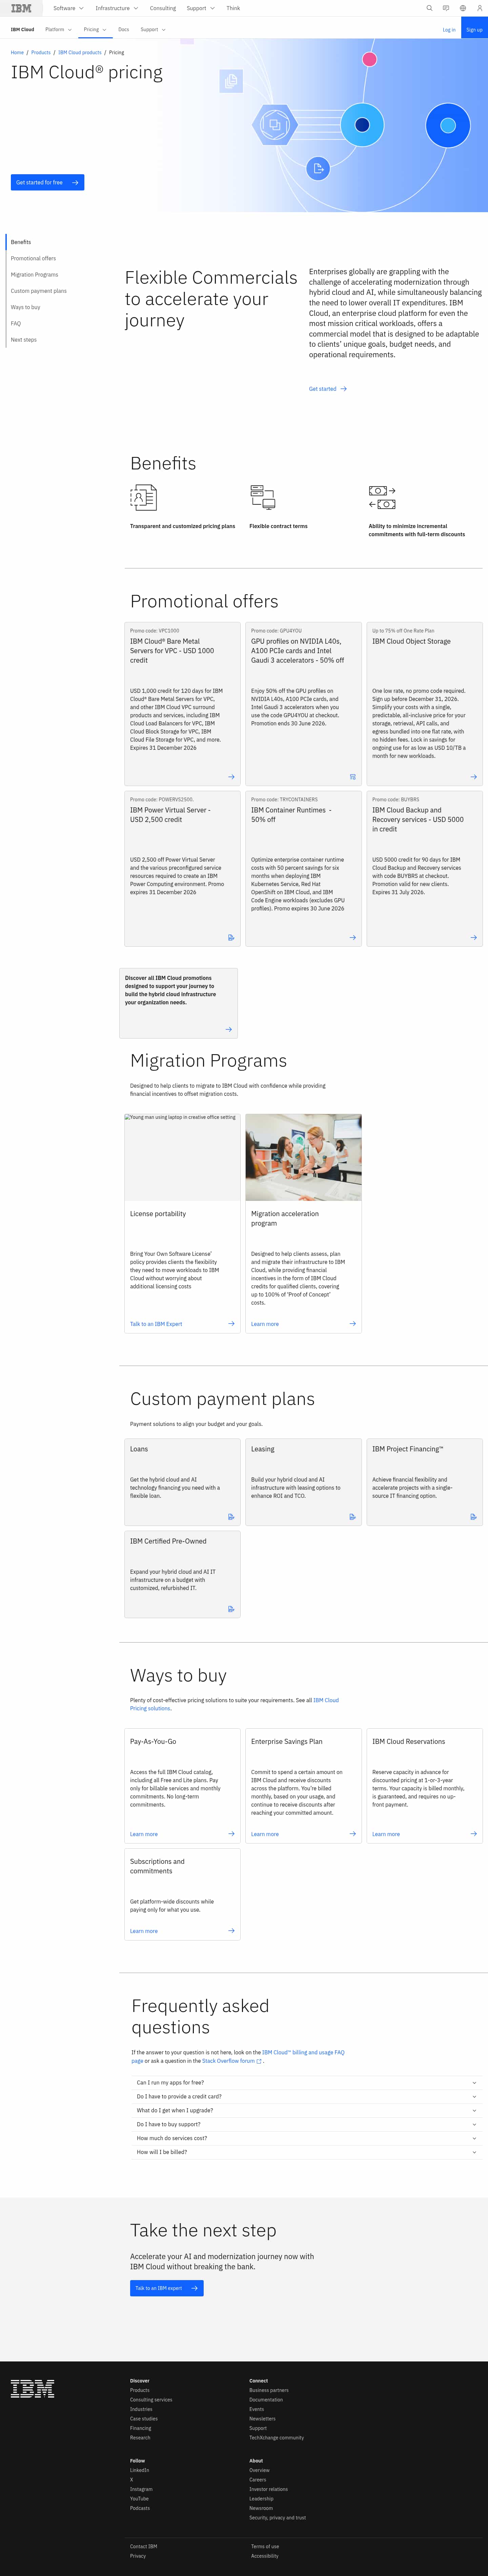Image resolution: width=488 pixels, height=2576 pixels.
Task: Click Learn more on Migration acceleration program
Action: pyautogui.click(x=265, y=1324)
